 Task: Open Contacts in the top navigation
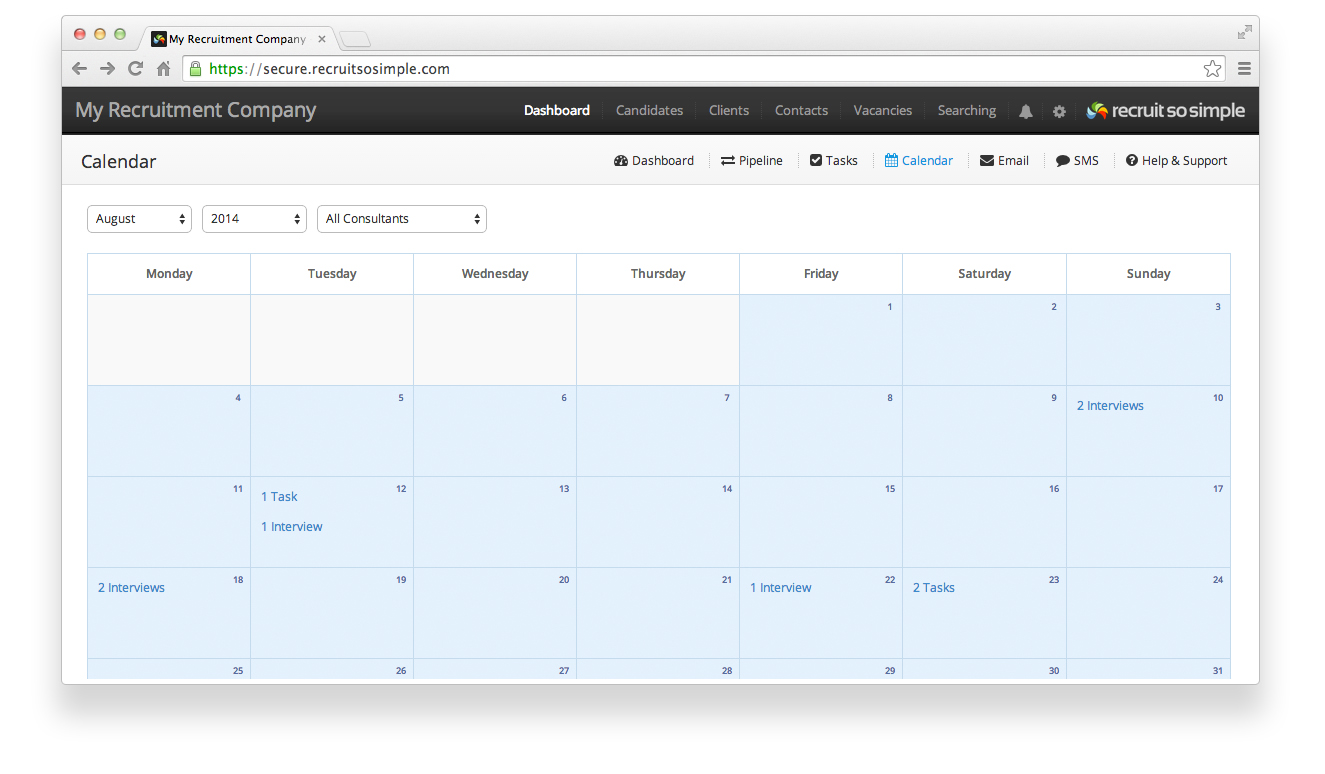tap(802, 111)
